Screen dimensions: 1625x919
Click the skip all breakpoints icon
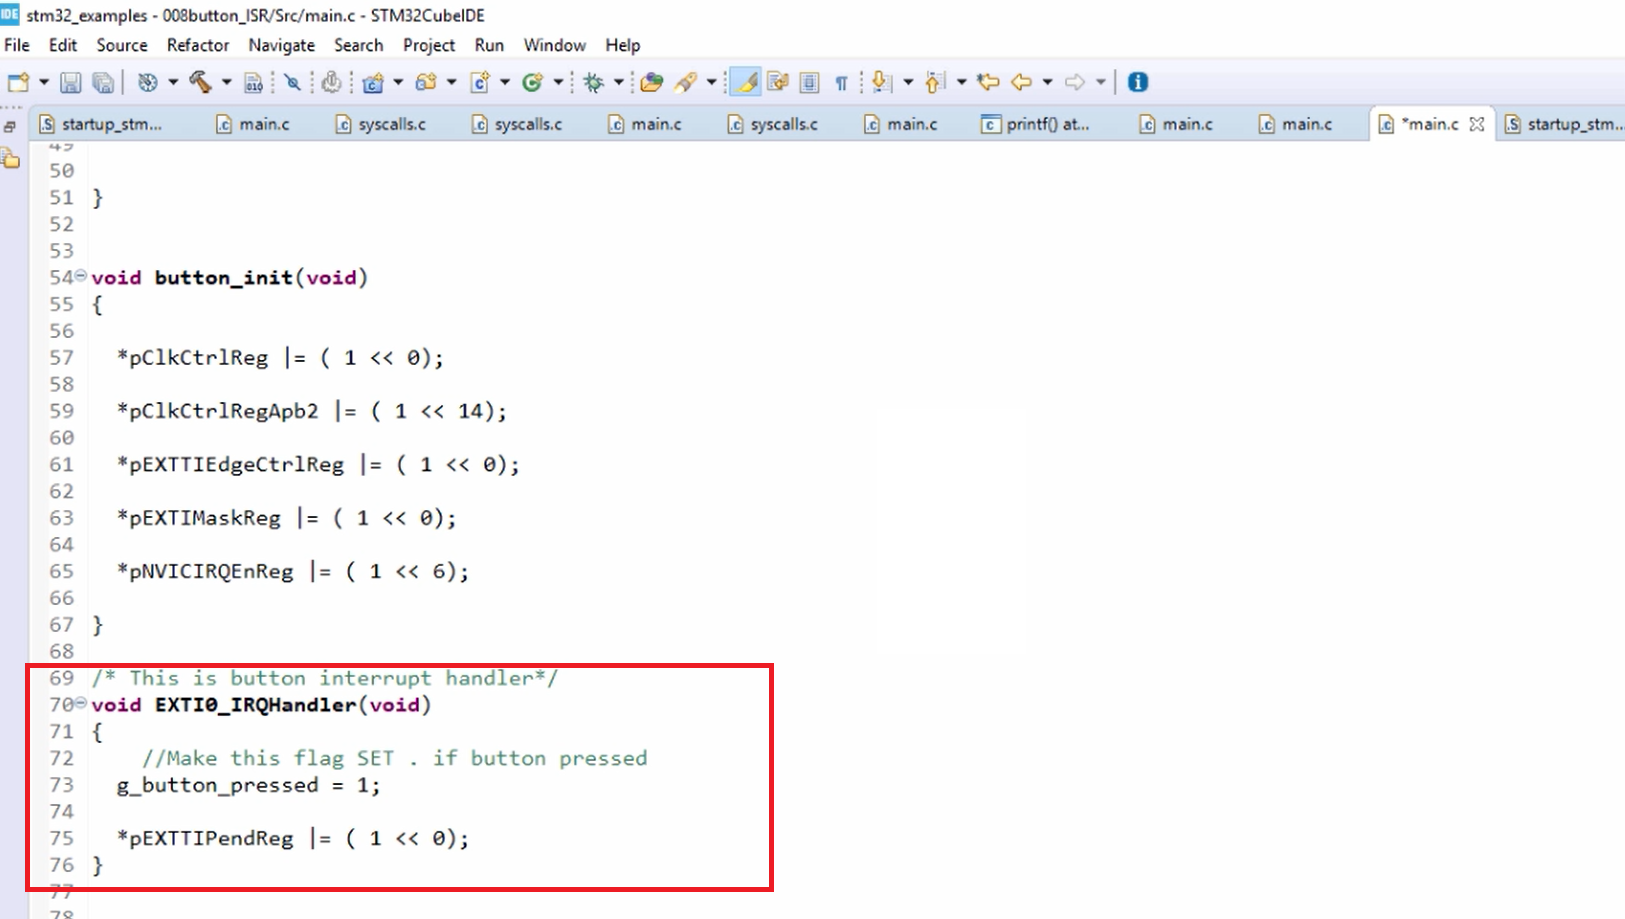[x=292, y=83]
